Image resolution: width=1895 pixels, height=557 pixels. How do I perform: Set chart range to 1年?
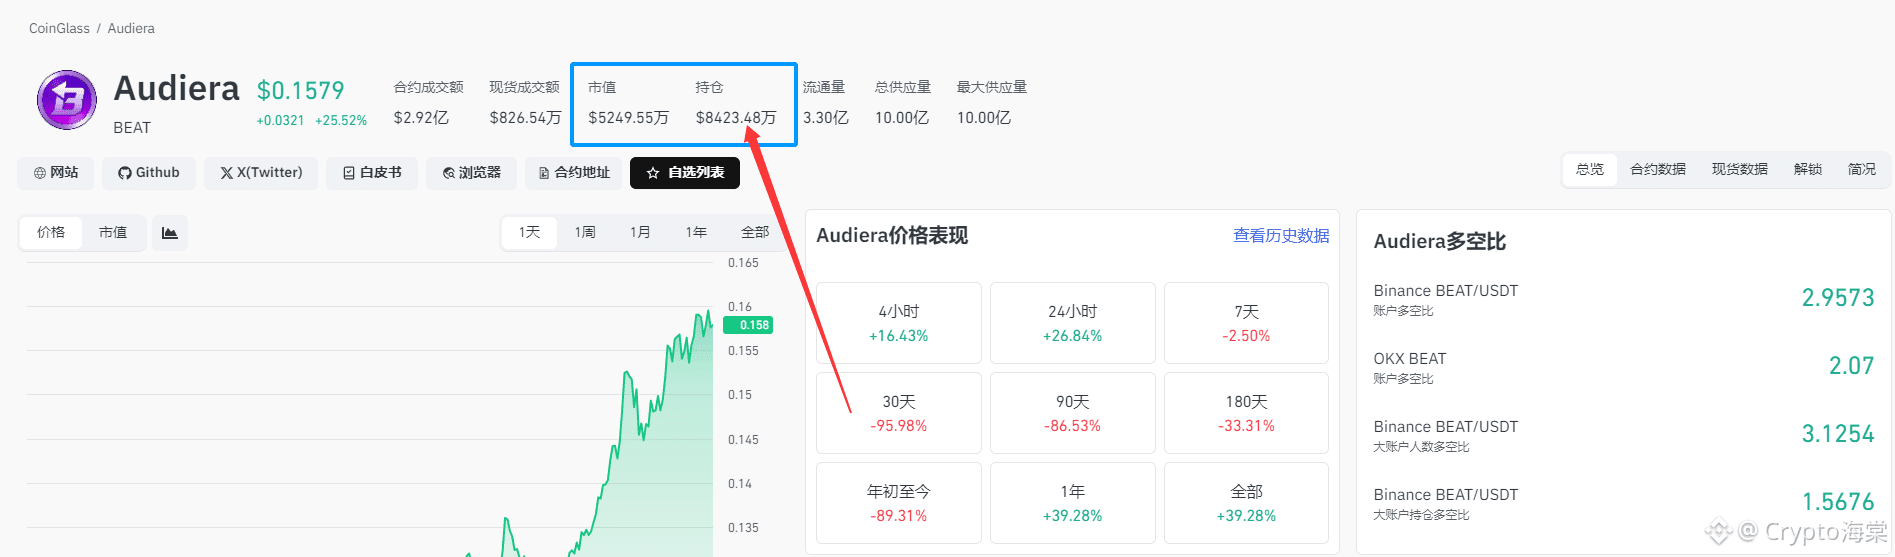point(696,233)
